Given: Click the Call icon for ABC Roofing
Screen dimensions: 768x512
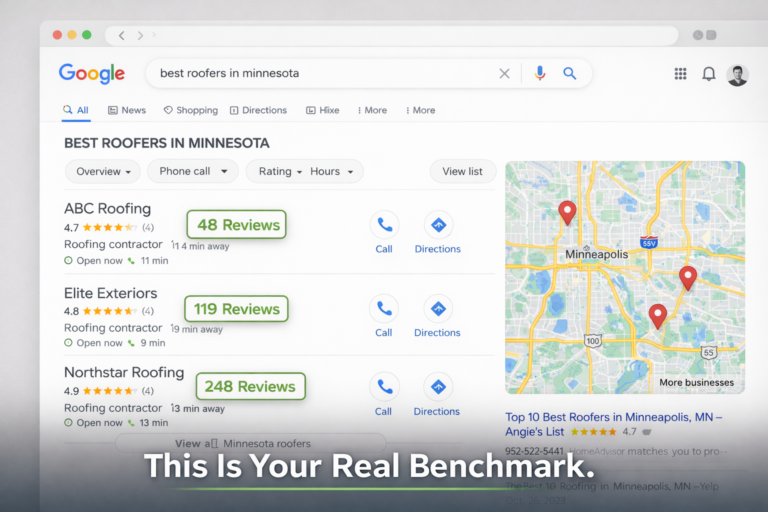Looking at the screenshot, I should 384,225.
